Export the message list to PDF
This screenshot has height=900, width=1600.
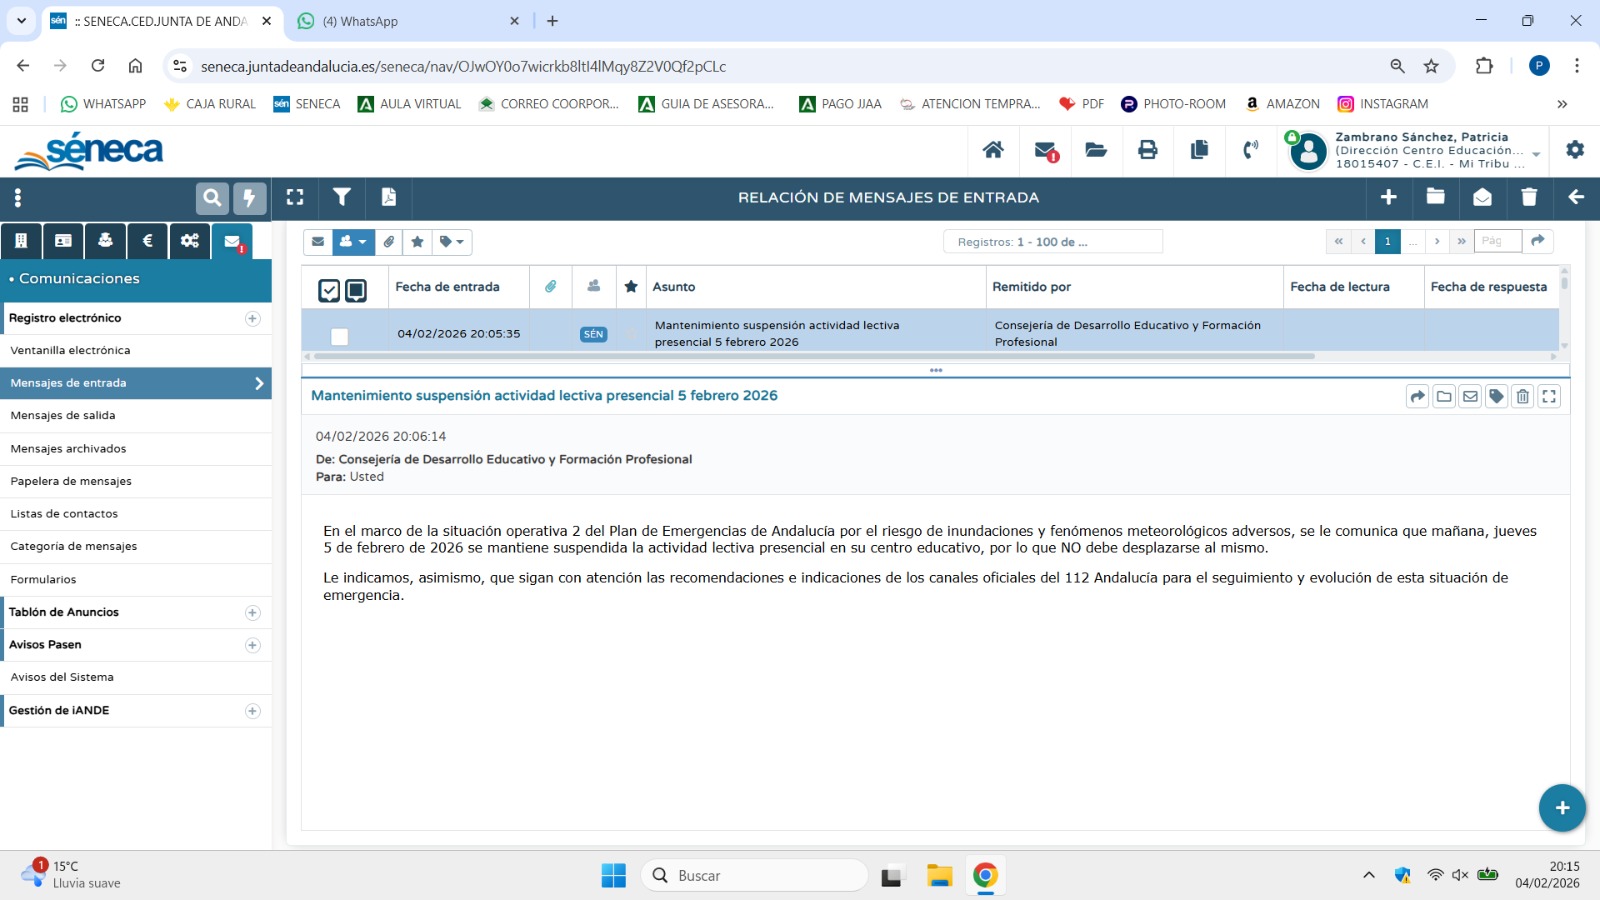pos(389,198)
